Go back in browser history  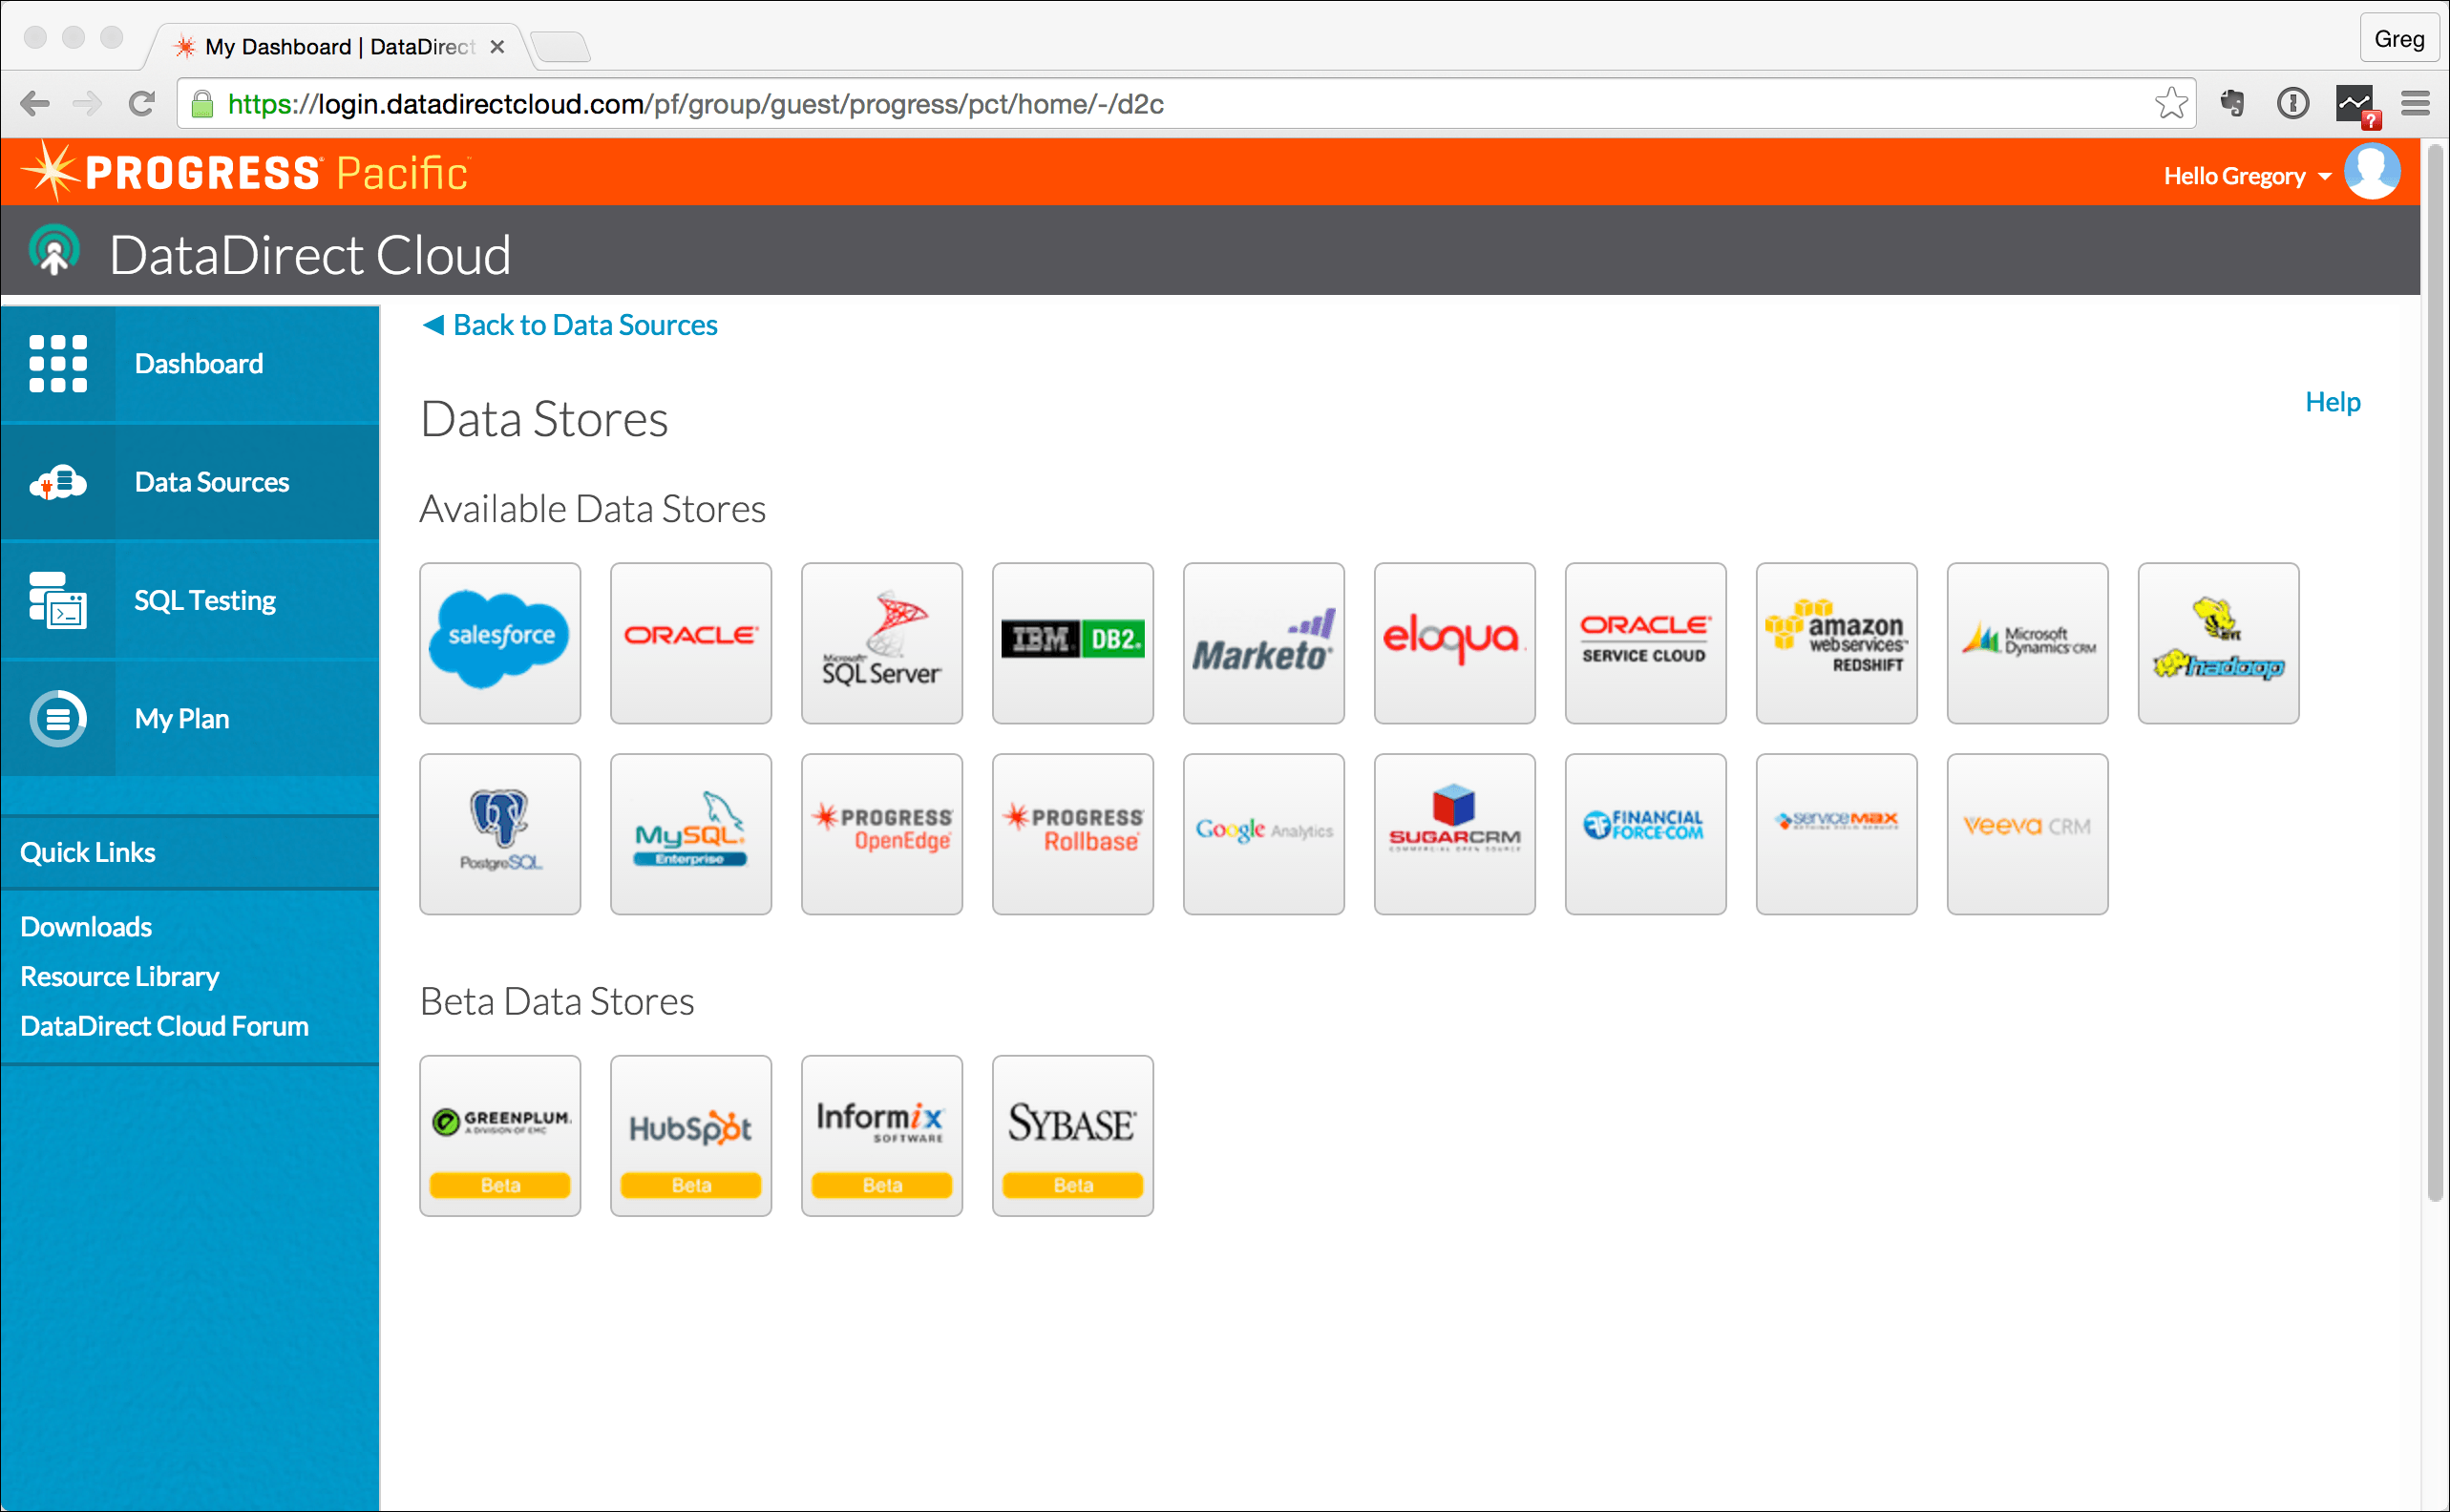coord(35,103)
